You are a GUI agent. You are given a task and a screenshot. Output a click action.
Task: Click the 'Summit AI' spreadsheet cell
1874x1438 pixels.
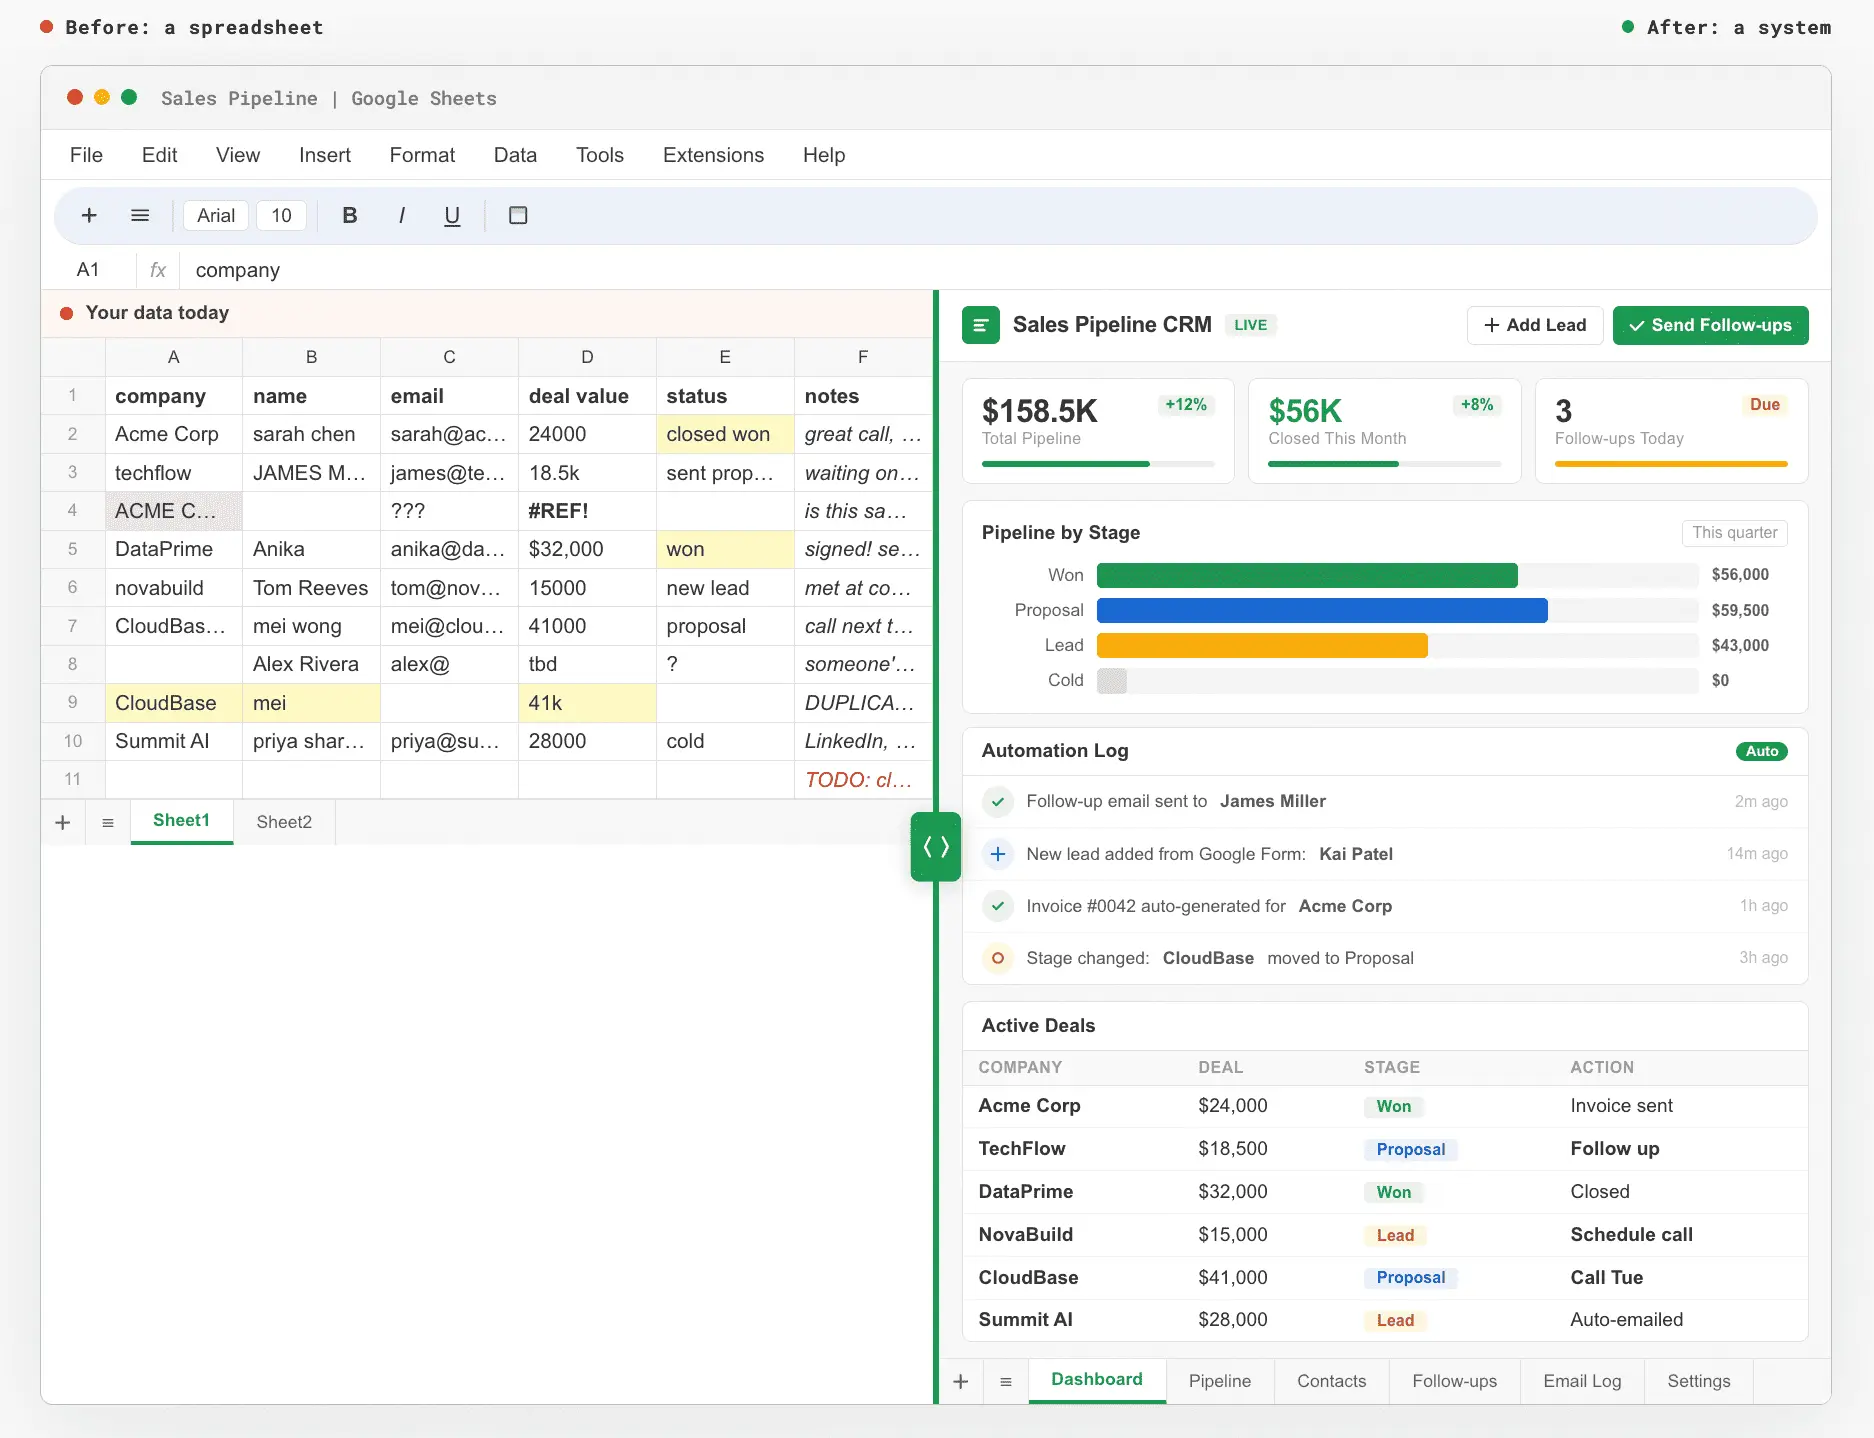tap(173, 741)
